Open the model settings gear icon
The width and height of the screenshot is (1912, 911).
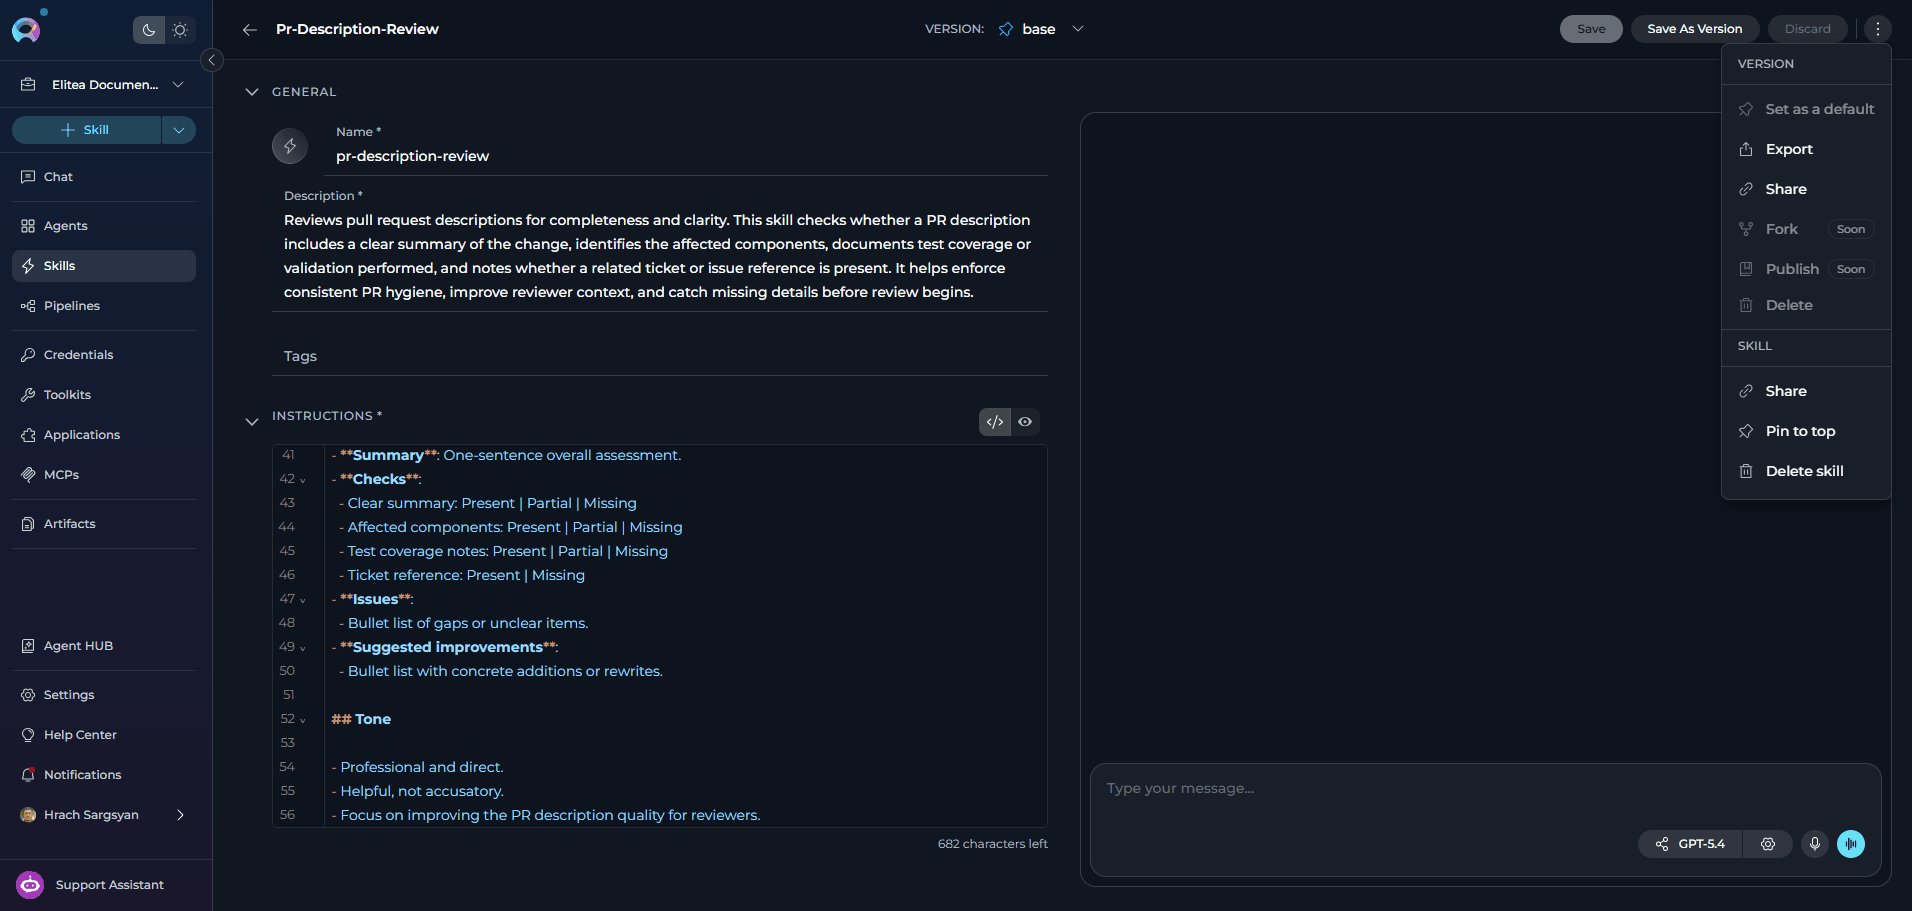(1768, 844)
